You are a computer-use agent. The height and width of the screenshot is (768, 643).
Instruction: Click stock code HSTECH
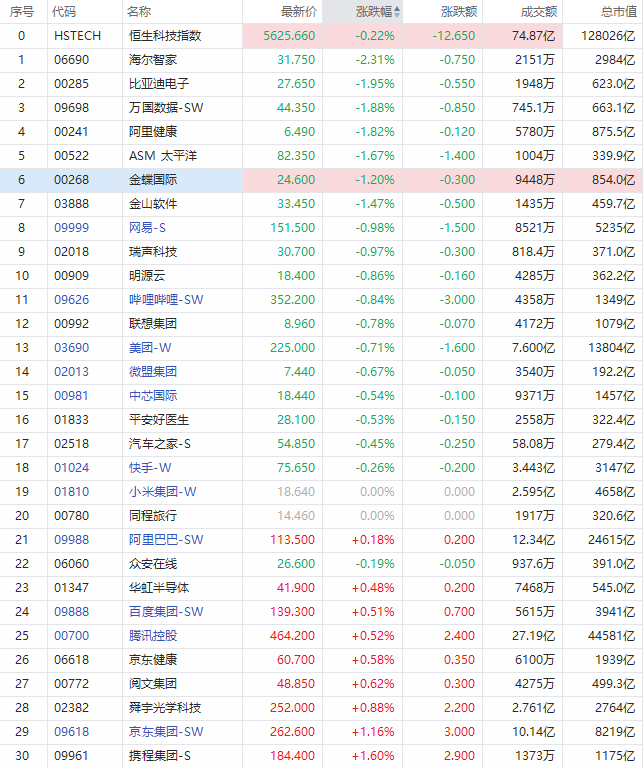tap(77, 36)
